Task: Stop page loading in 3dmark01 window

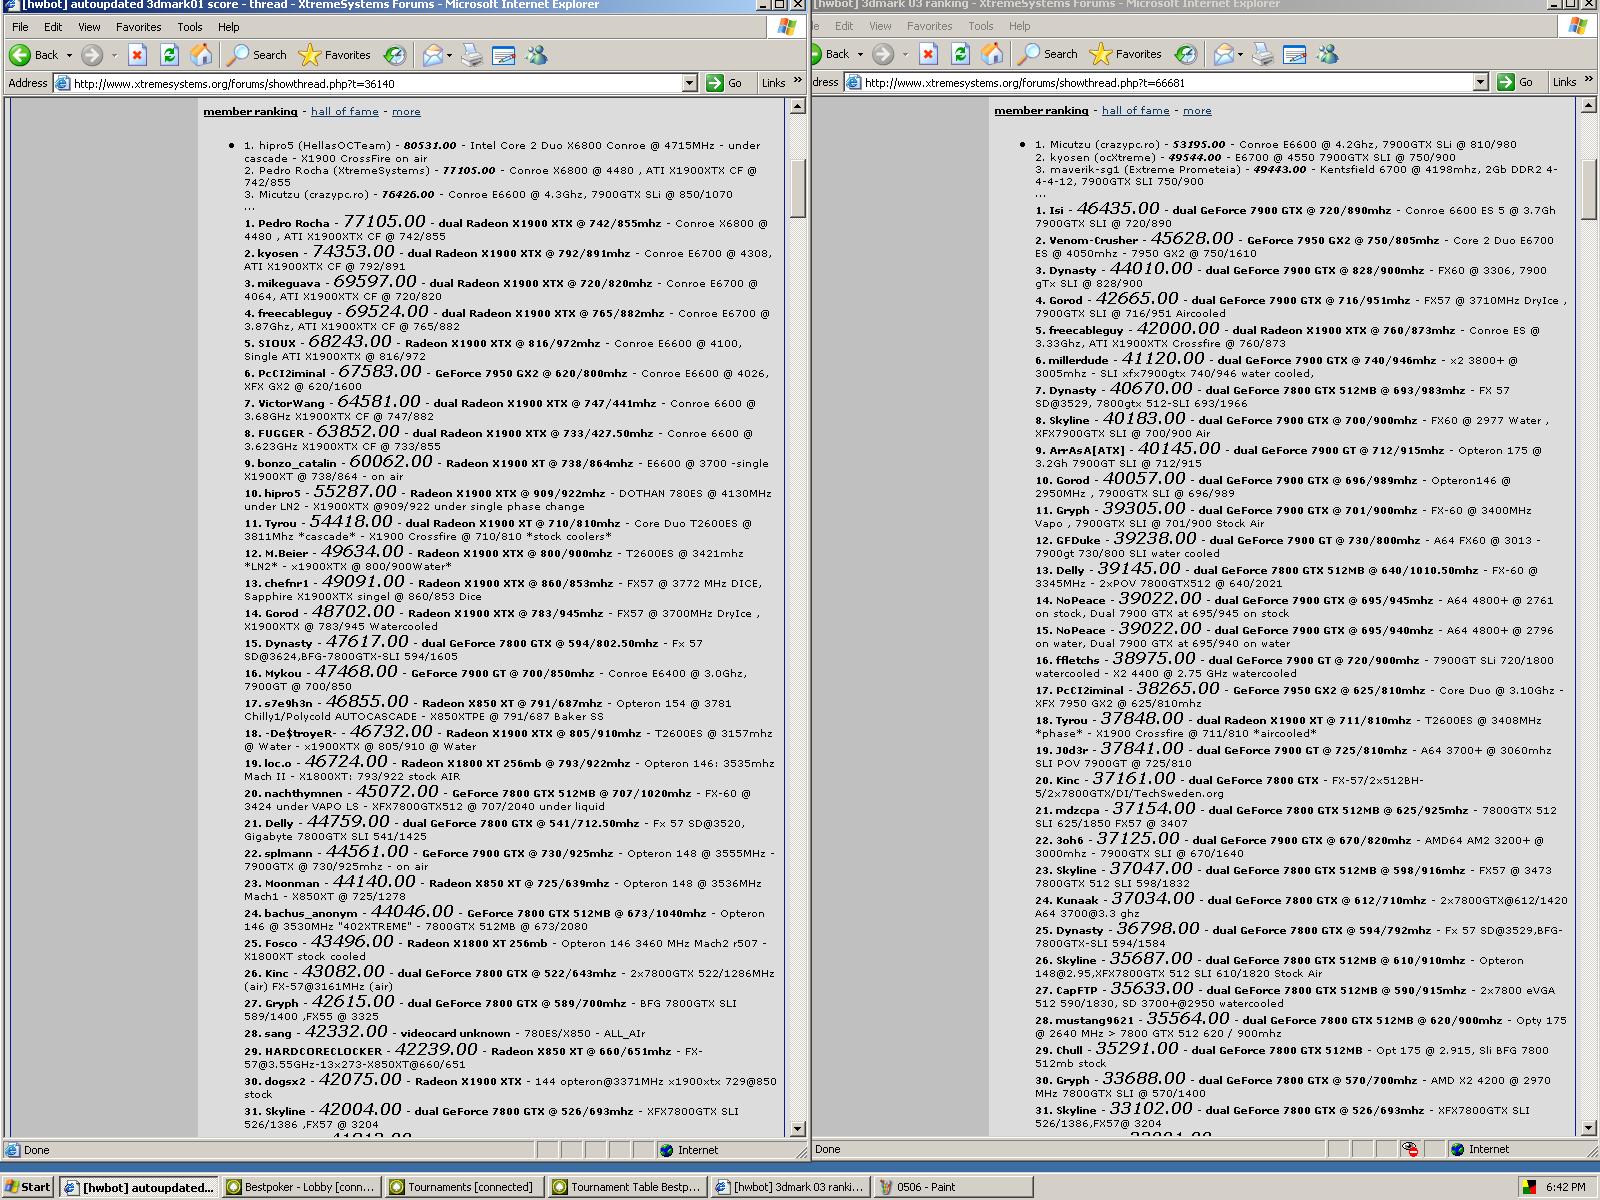Action: [x=138, y=55]
